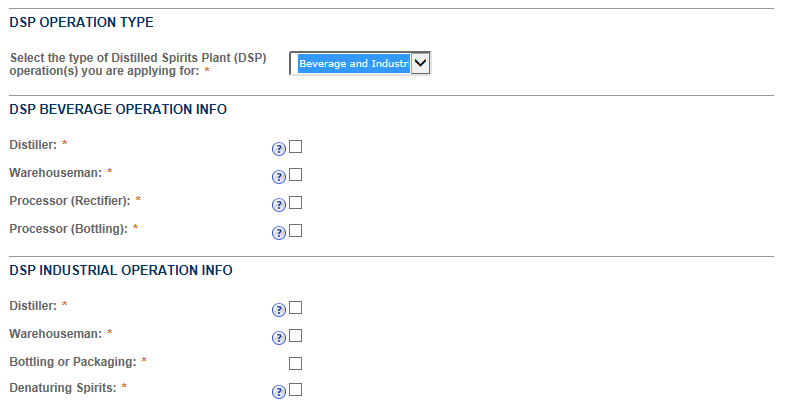
Task: Click the 'Bottling or Packaging:' label text
Action: 70,360
